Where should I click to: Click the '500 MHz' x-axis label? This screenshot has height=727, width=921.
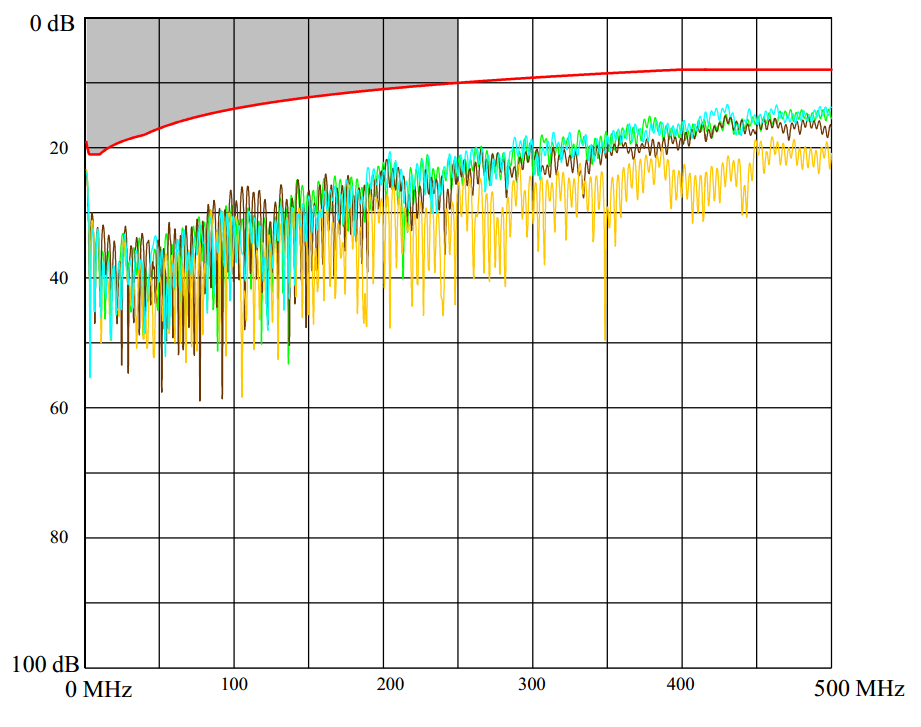859,688
